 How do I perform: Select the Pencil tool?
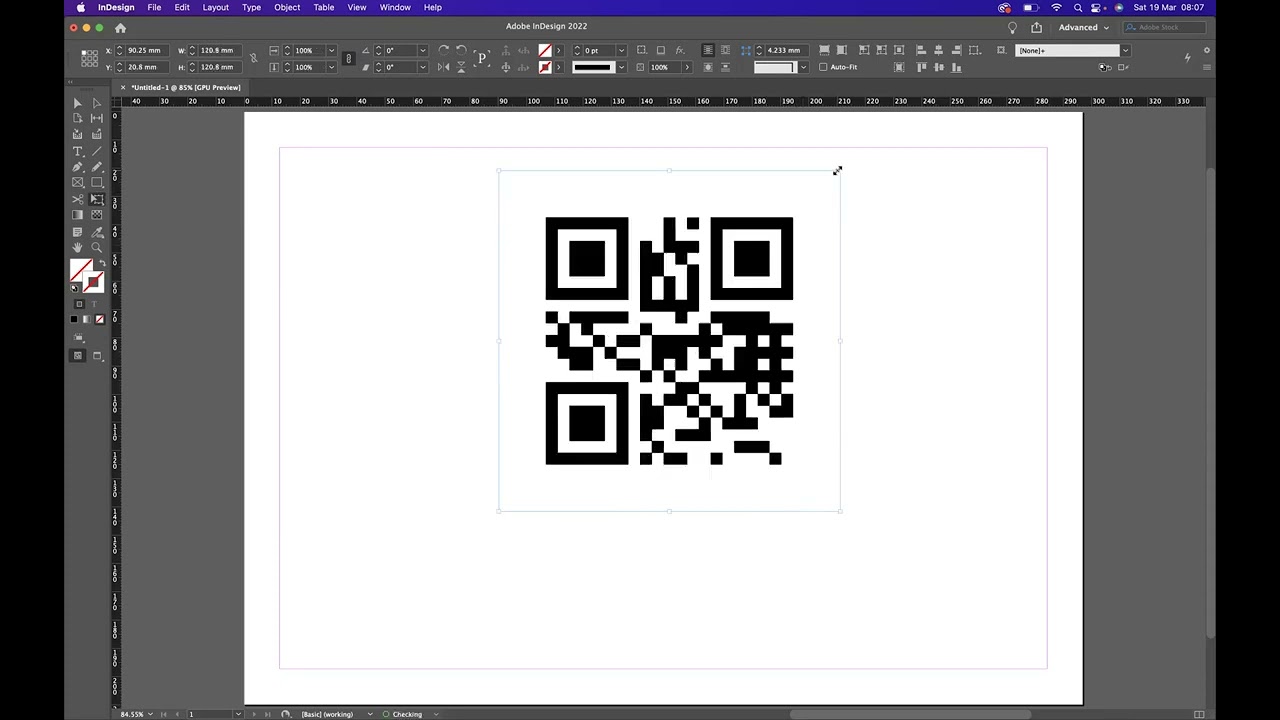click(x=97, y=167)
